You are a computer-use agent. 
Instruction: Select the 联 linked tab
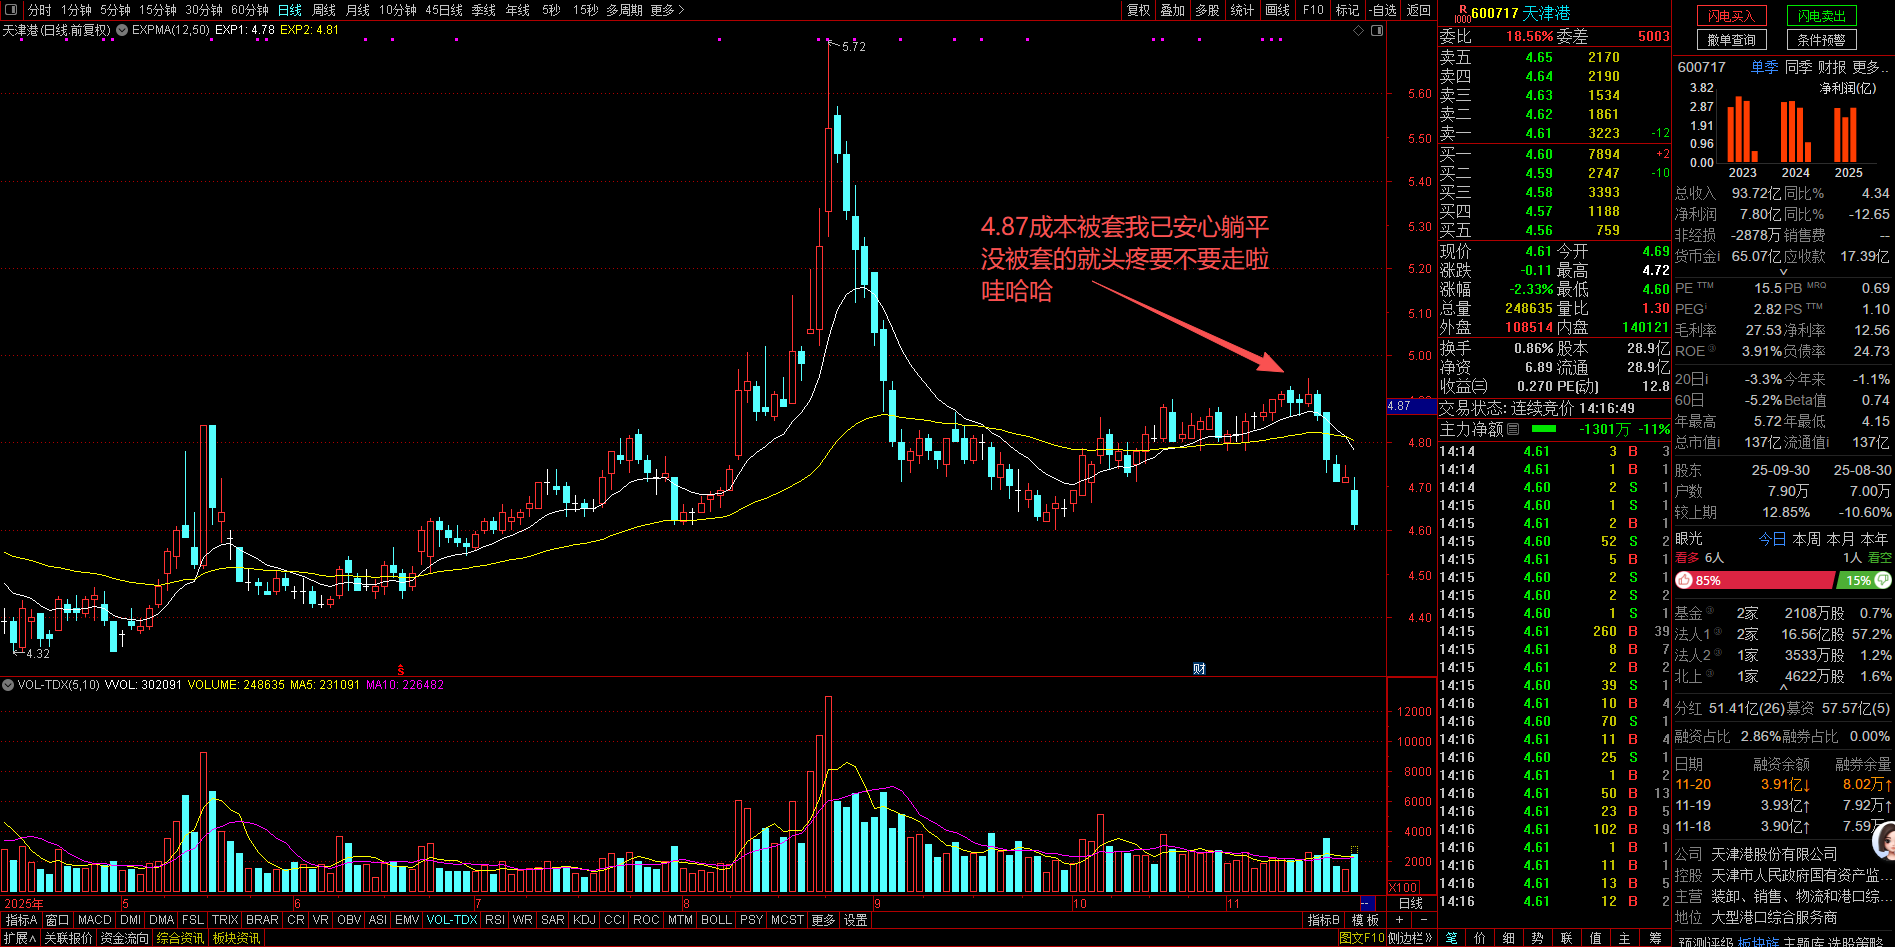1567,938
